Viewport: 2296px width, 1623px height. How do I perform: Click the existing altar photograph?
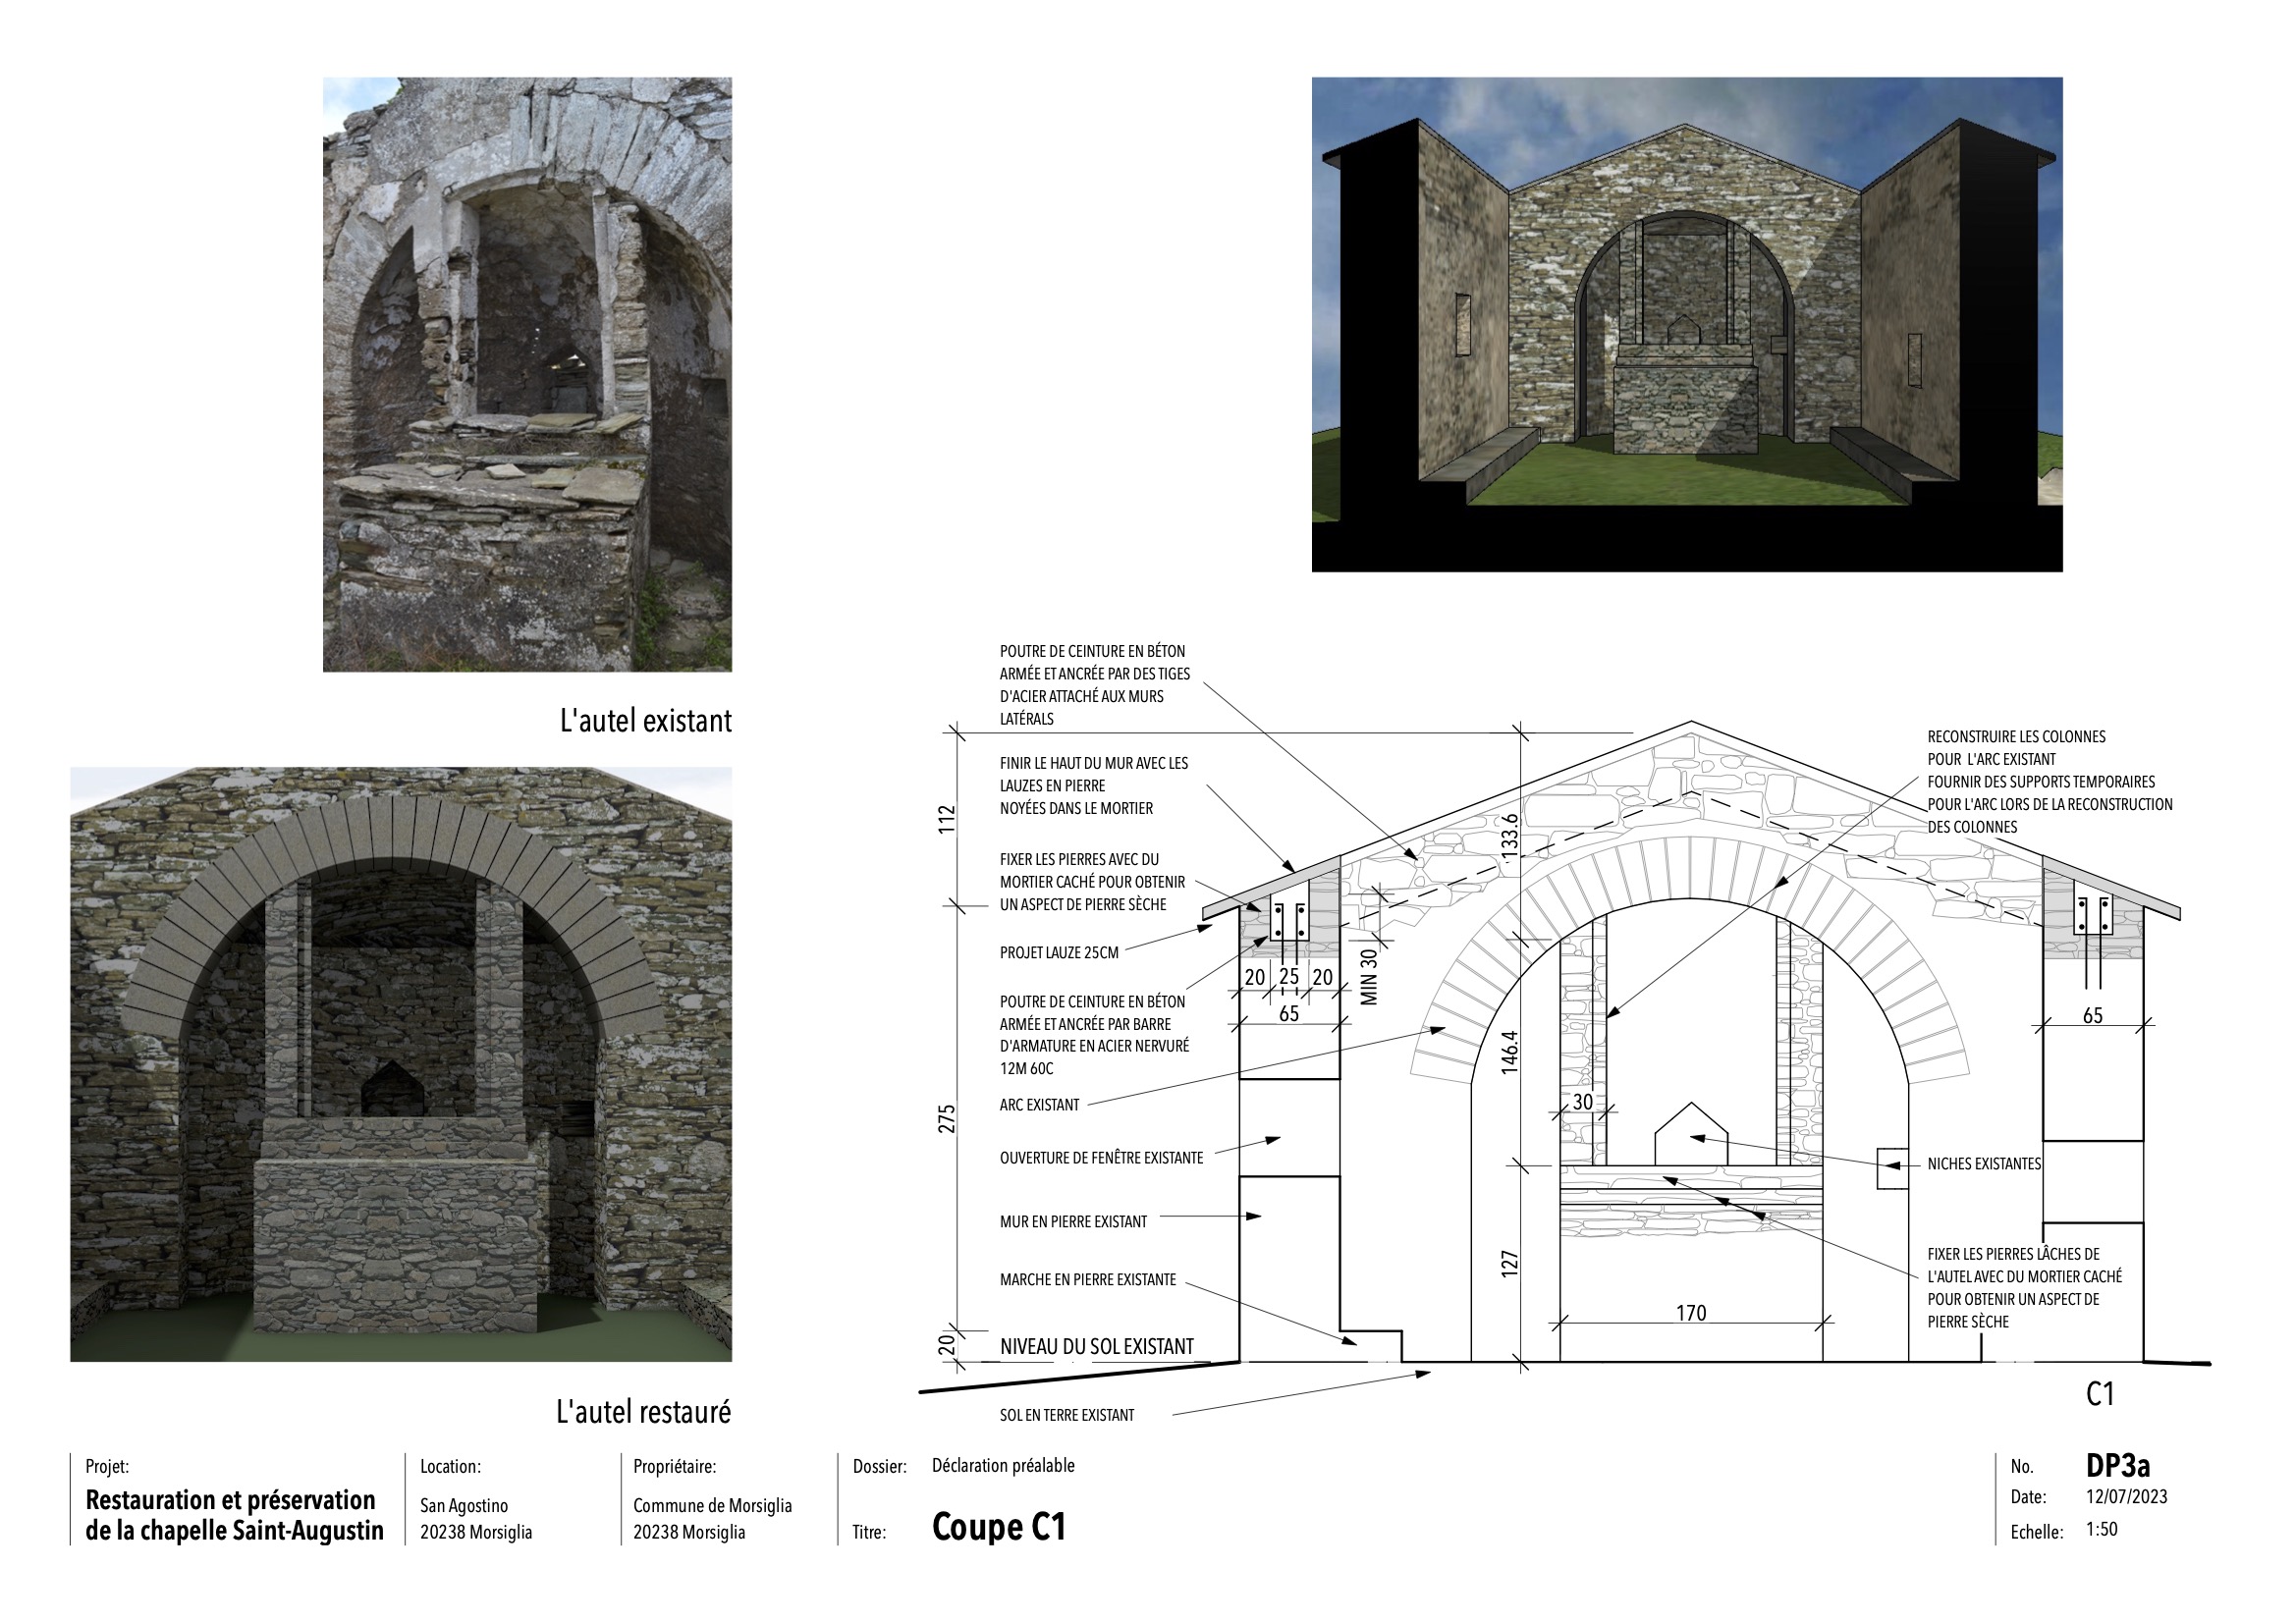[527, 374]
